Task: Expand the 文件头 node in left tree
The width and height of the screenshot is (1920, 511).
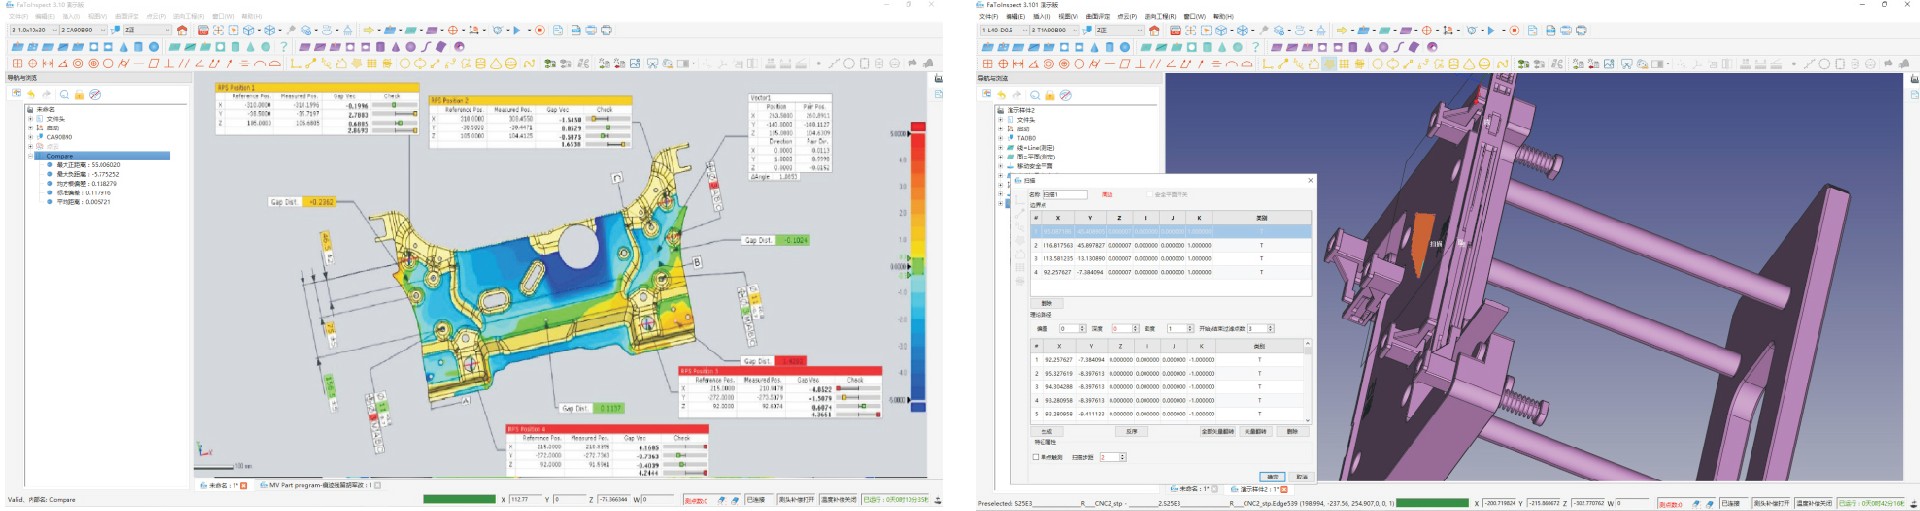Action: point(31,119)
